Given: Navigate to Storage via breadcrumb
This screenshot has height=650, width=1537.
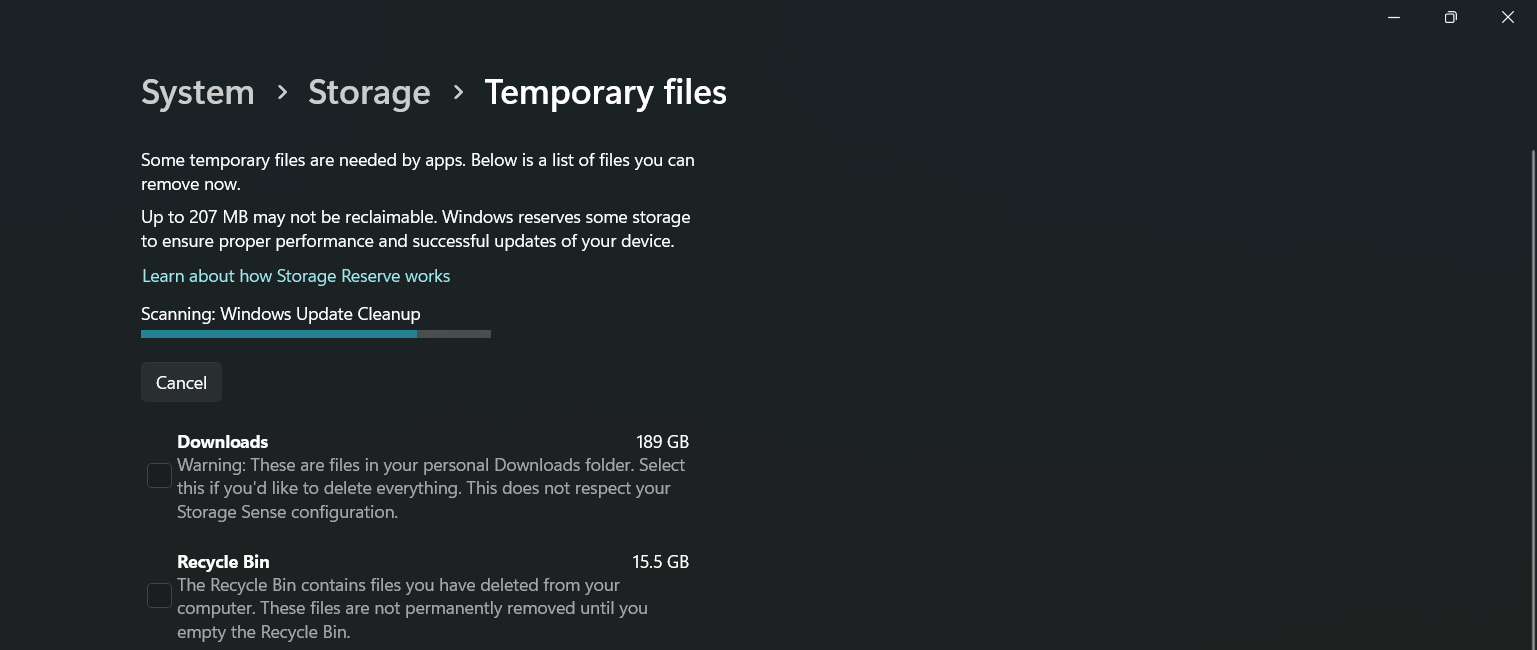Looking at the screenshot, I should [369, 92].
